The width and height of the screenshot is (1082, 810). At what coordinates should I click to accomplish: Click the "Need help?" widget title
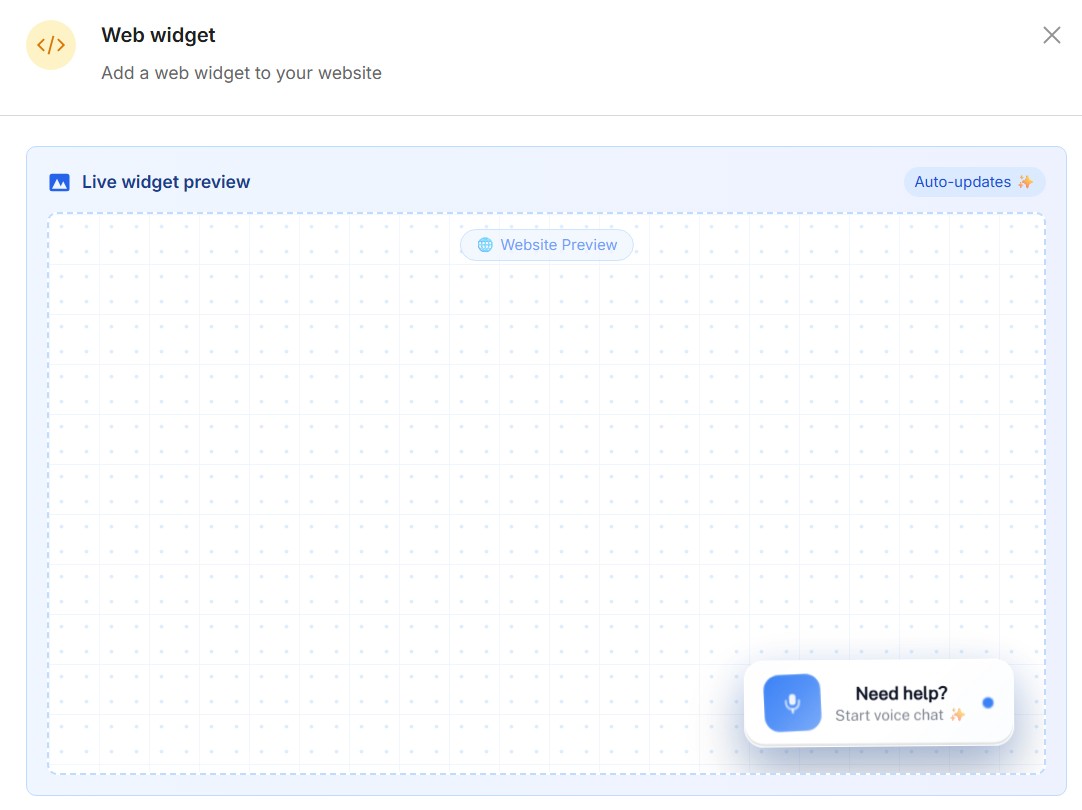point(901,693)
